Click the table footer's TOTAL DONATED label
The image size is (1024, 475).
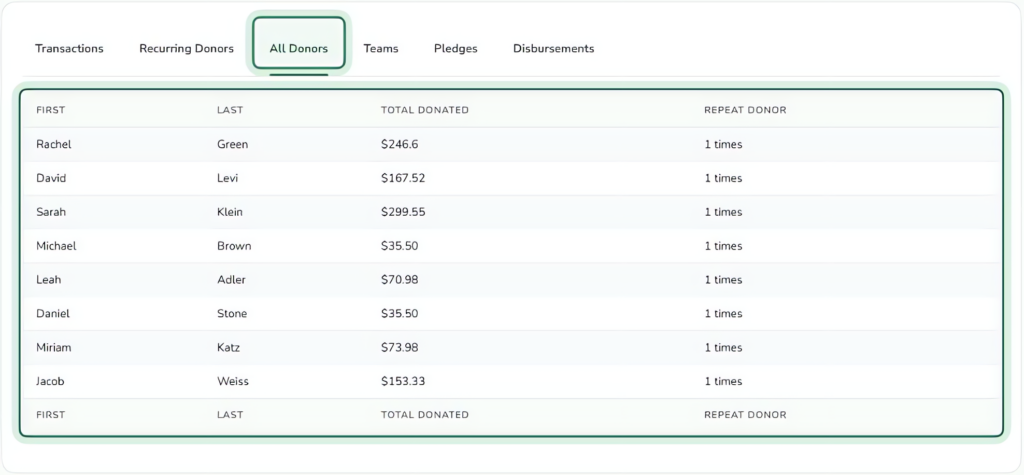click(424, 414)
